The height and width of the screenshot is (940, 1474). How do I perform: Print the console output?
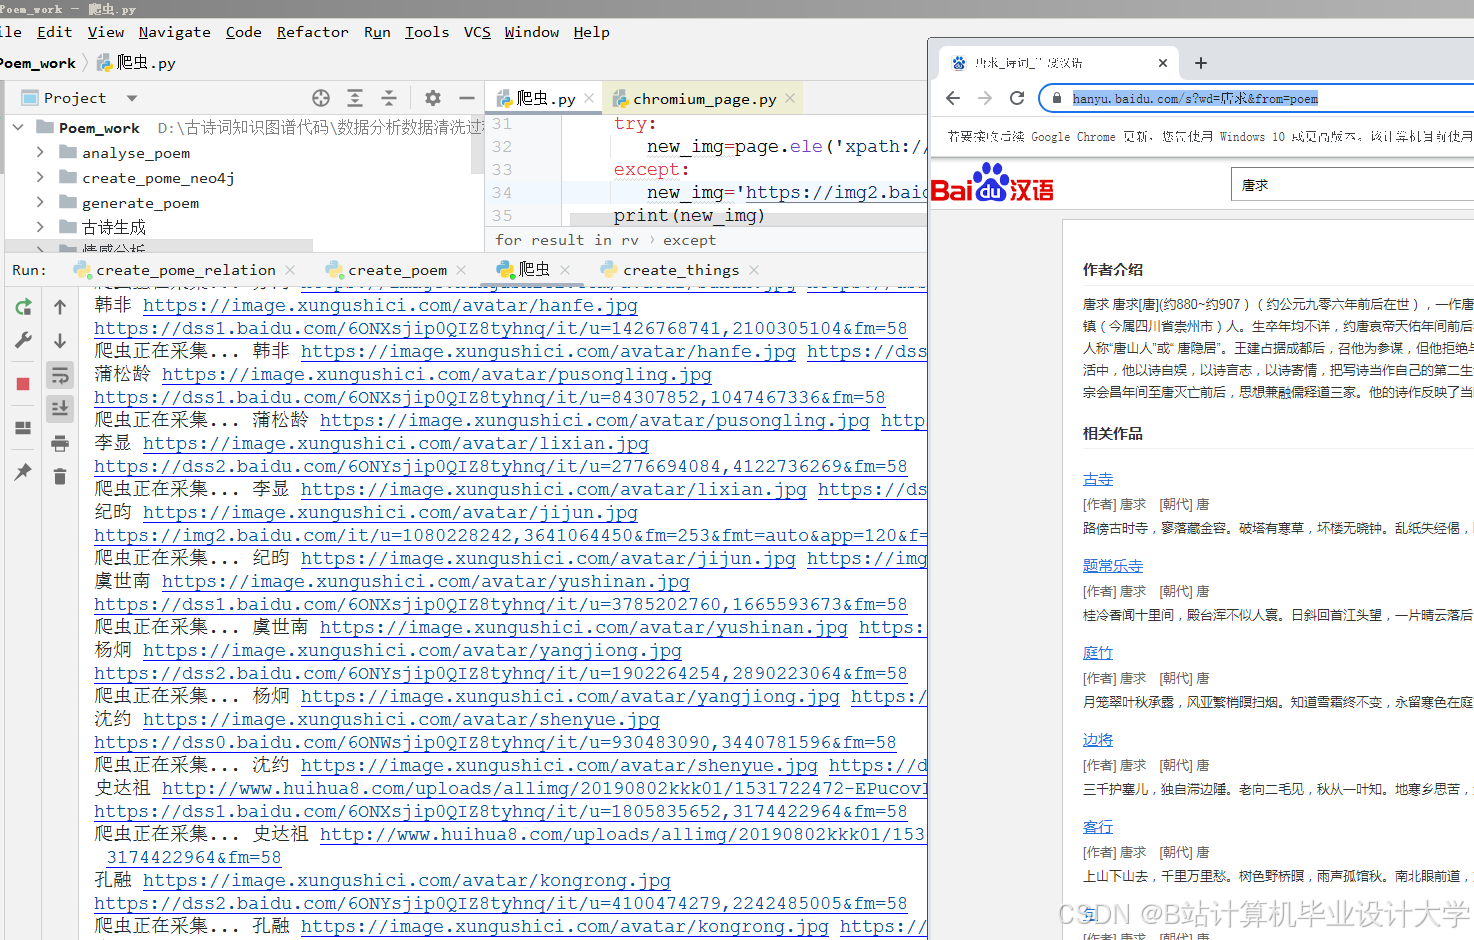(59, 444)
